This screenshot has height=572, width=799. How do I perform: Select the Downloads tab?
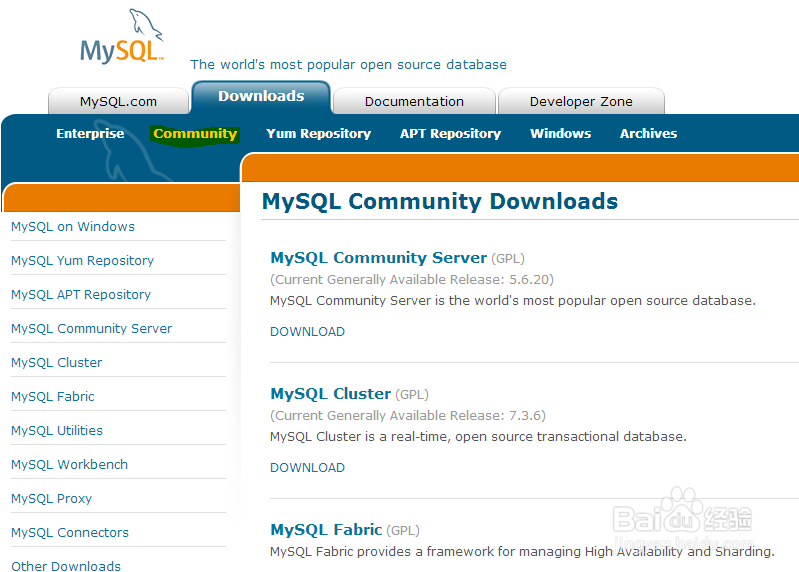point(261,97)
